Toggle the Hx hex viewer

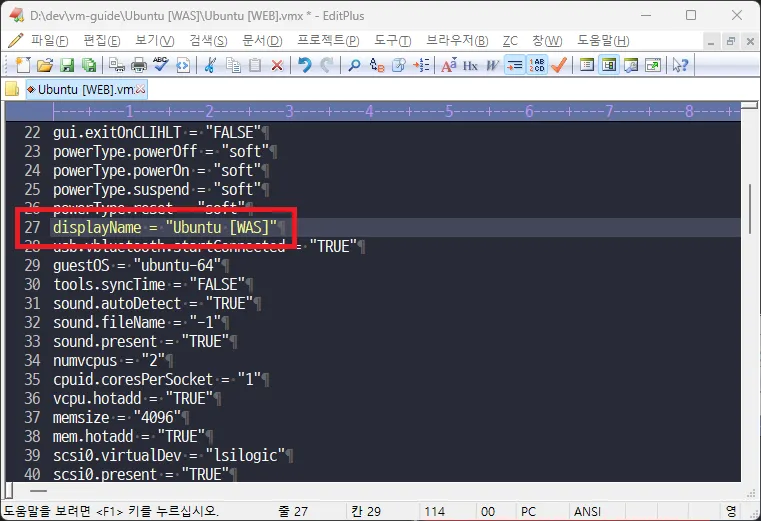(470, 65)
